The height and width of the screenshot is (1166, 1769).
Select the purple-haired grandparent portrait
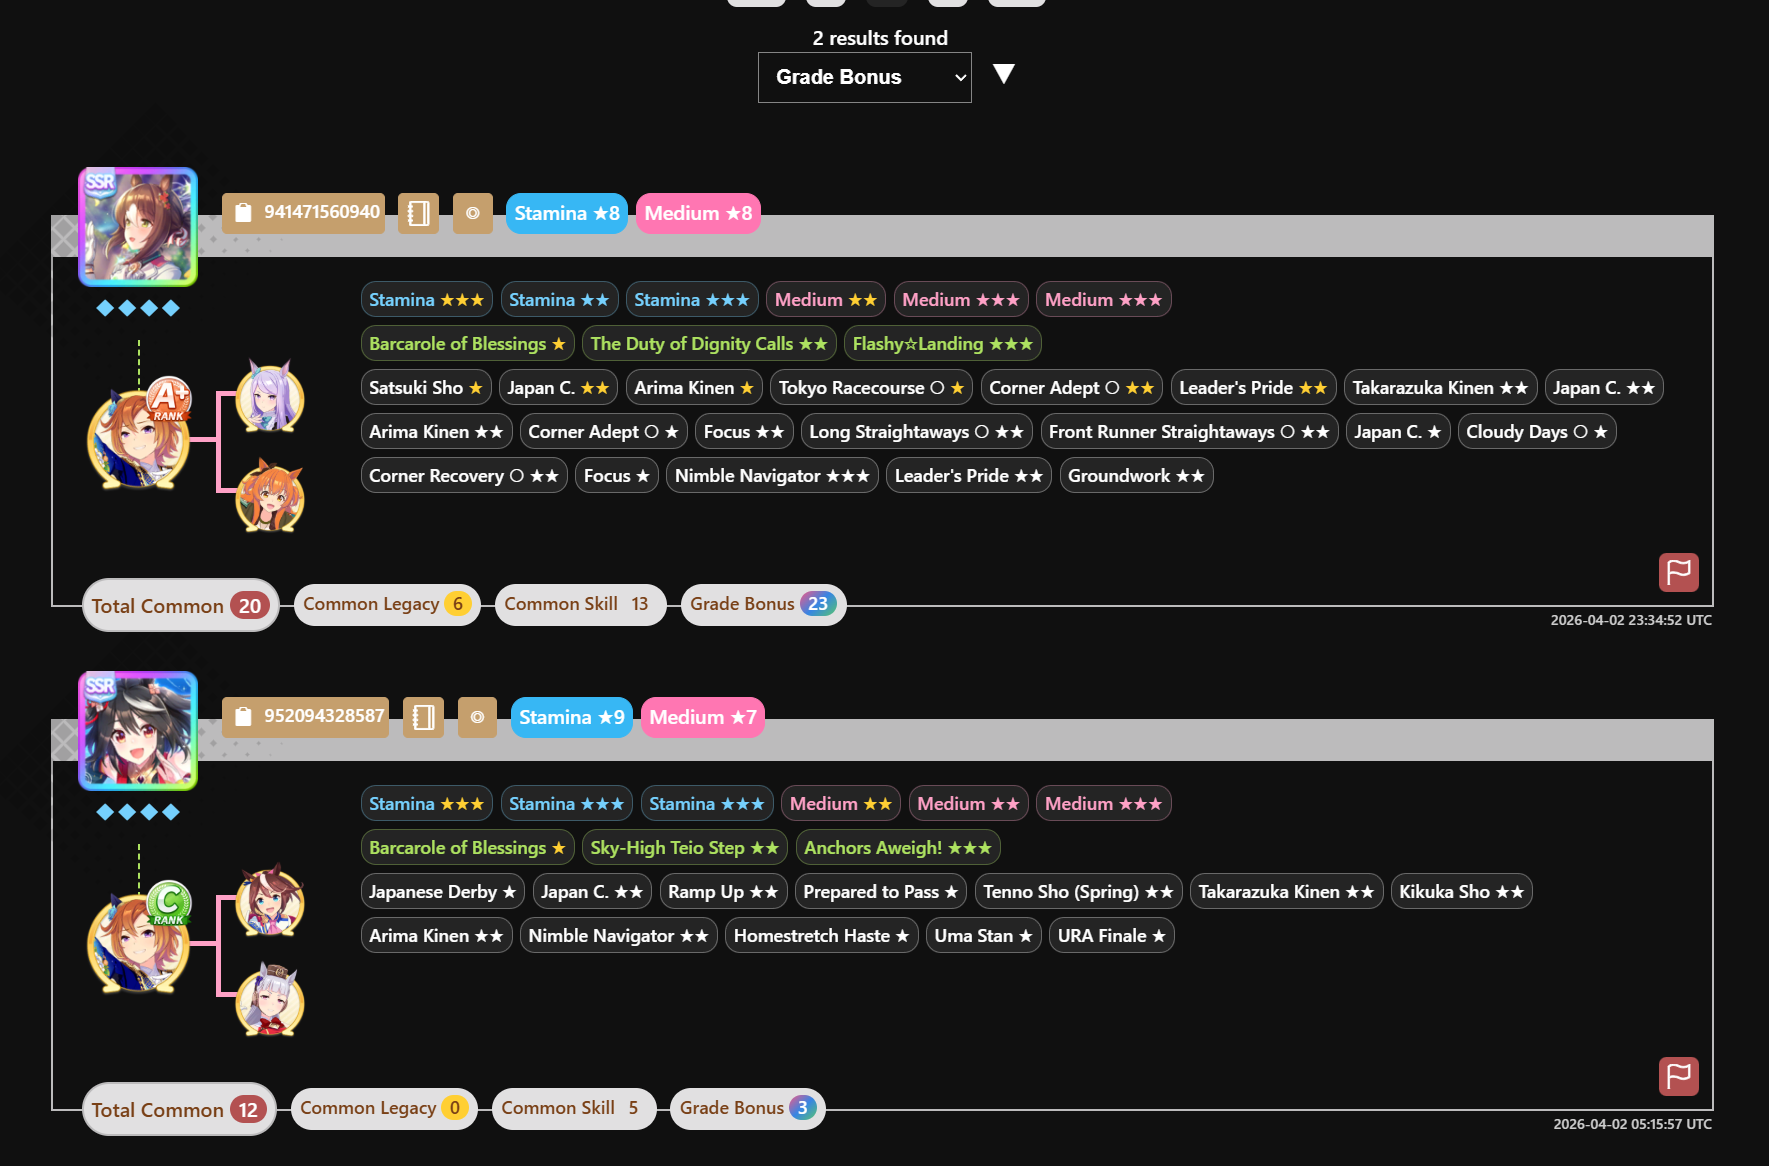(x=270, y=397)
